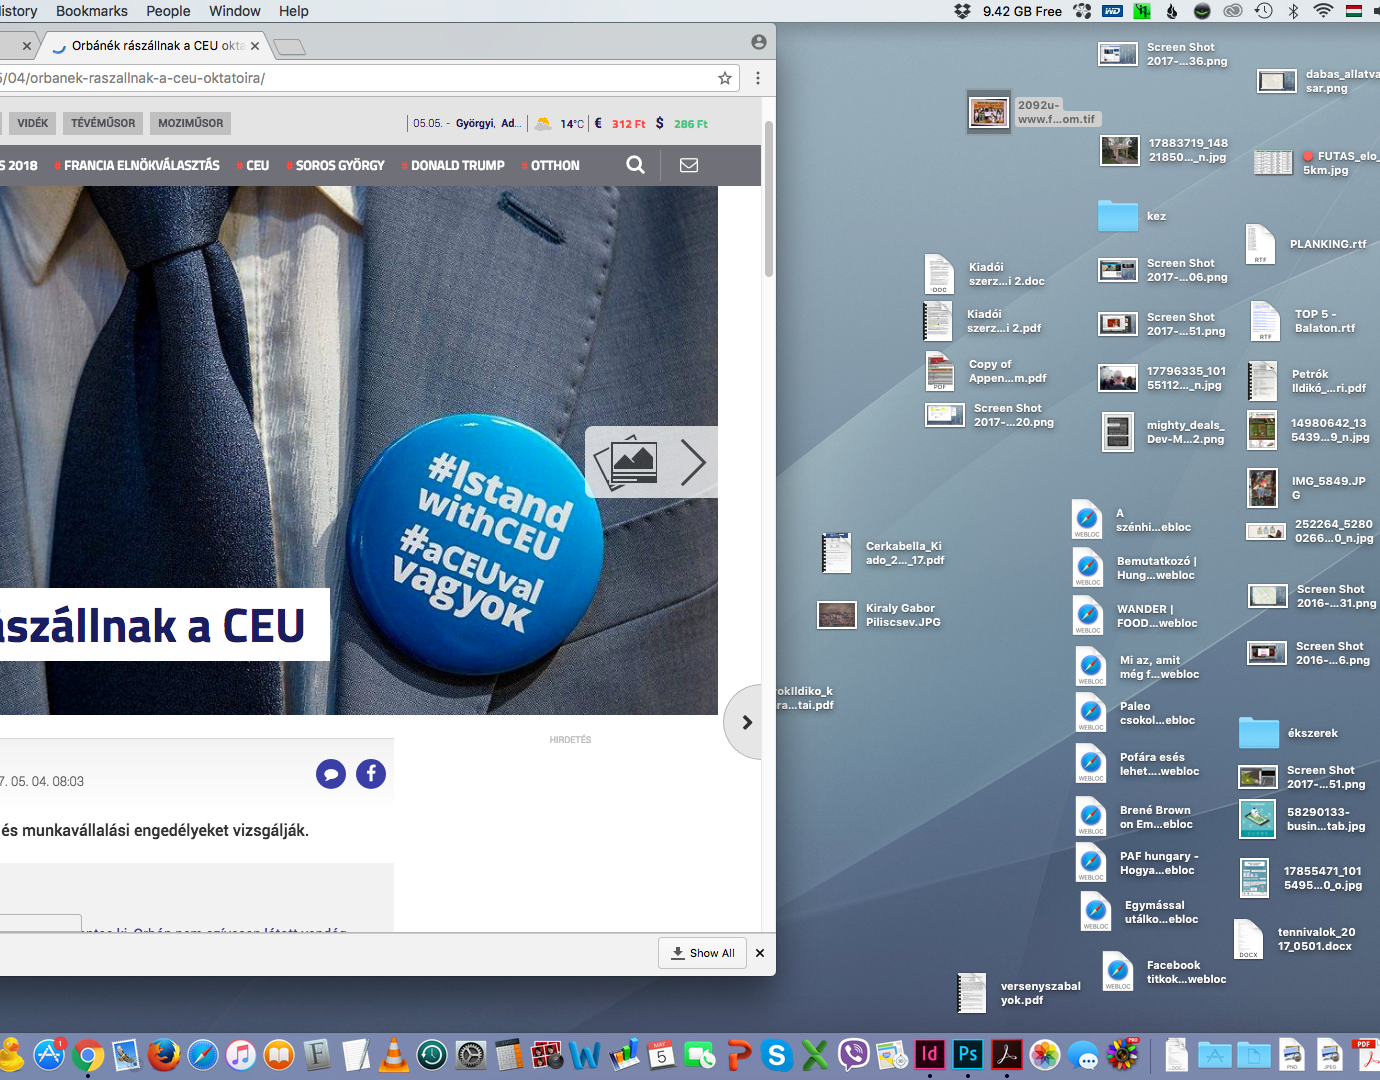The width and height of the screenshot is (1380, 1080).
Task: Click the Chrome profile avatar icon
Action: (759, 42)
